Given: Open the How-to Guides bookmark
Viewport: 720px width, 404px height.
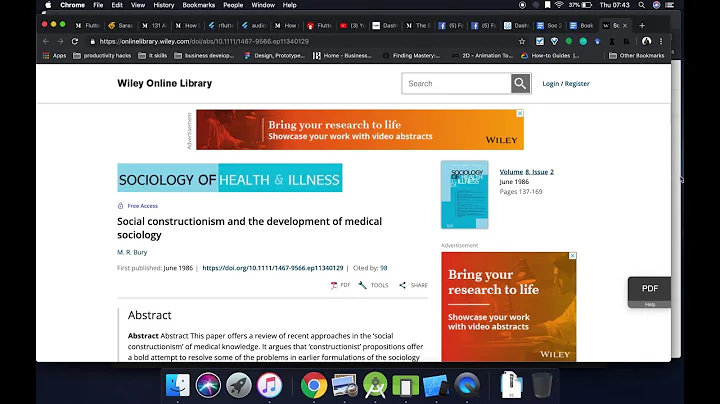Looking at the screenshot, I should (x=550, y=56).
